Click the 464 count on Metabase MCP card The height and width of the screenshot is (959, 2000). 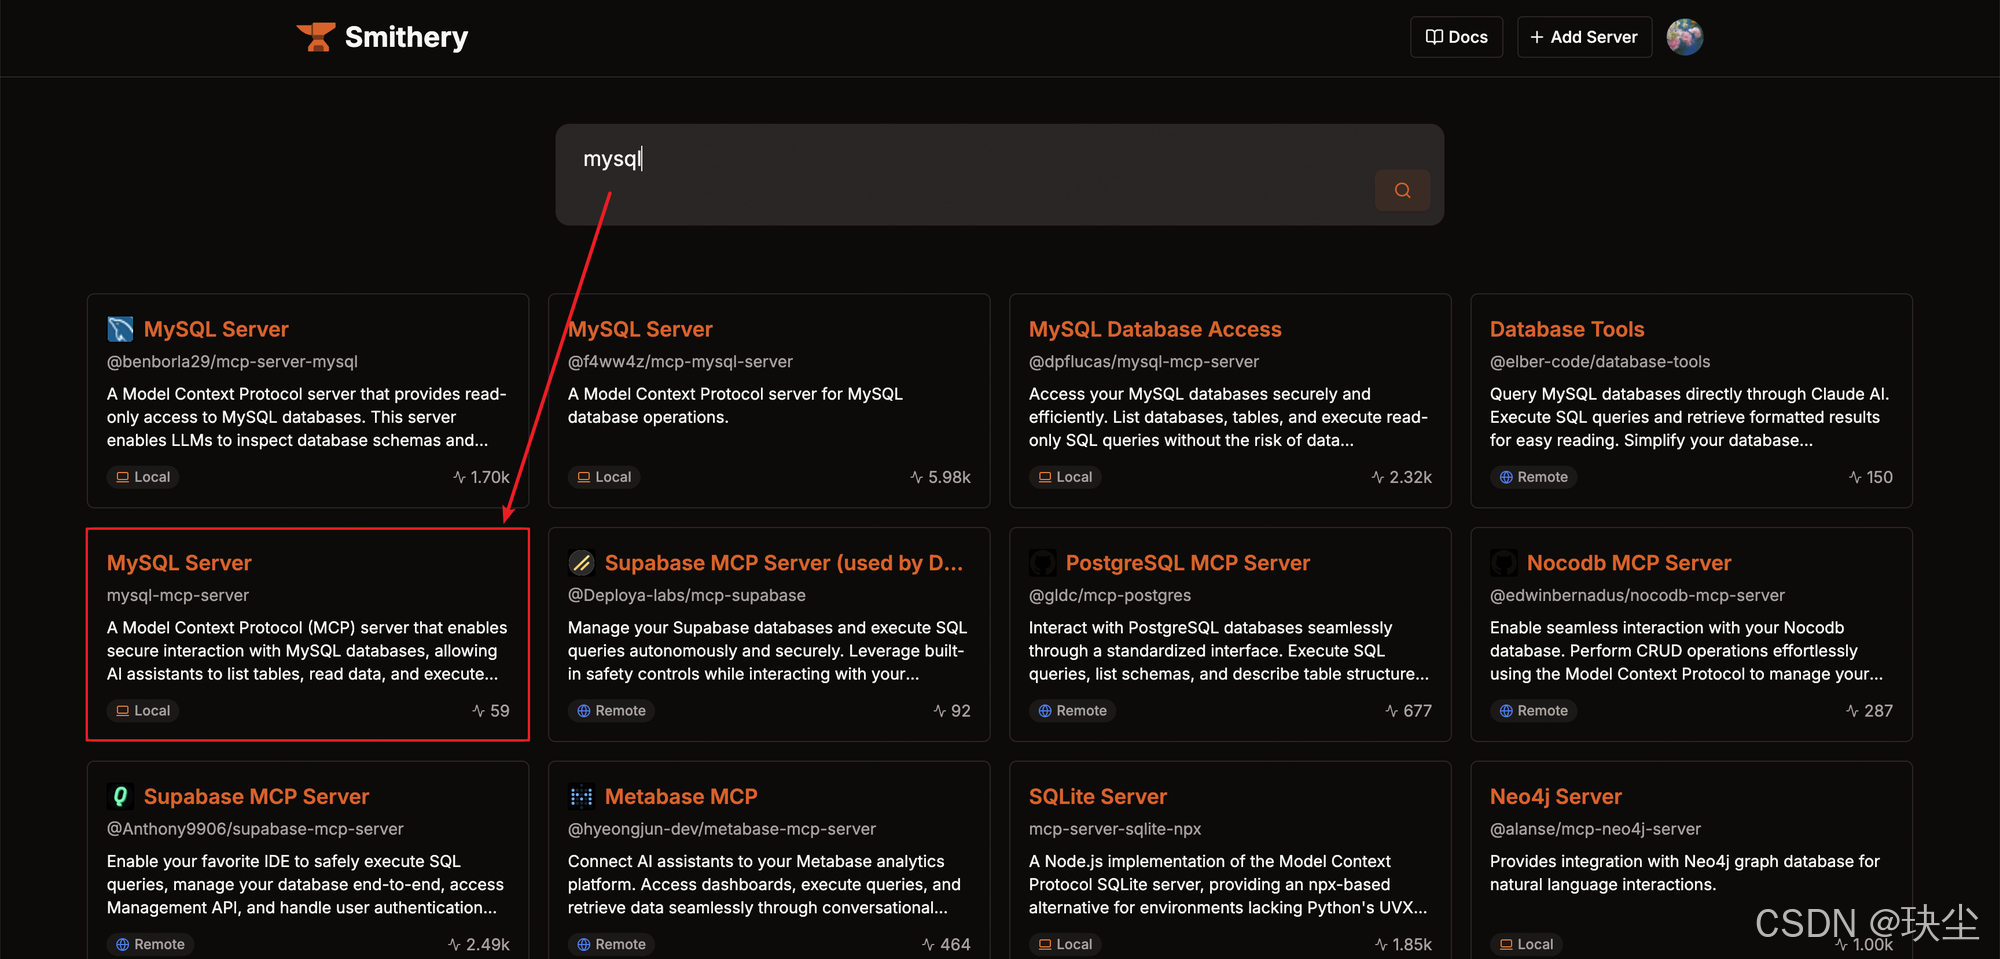tap(946, 944)
